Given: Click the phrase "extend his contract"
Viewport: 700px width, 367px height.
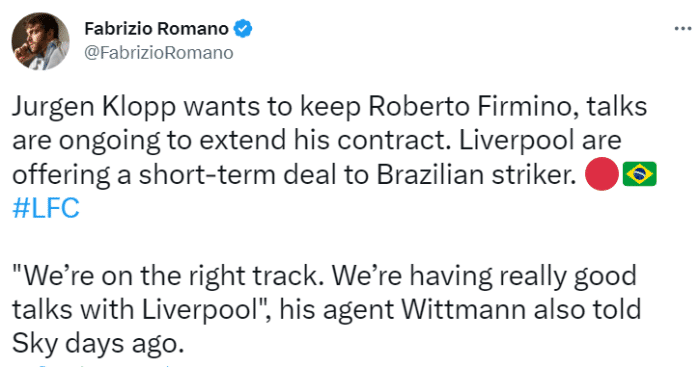Looking at the screenshot, I should (x=325, y=141).
